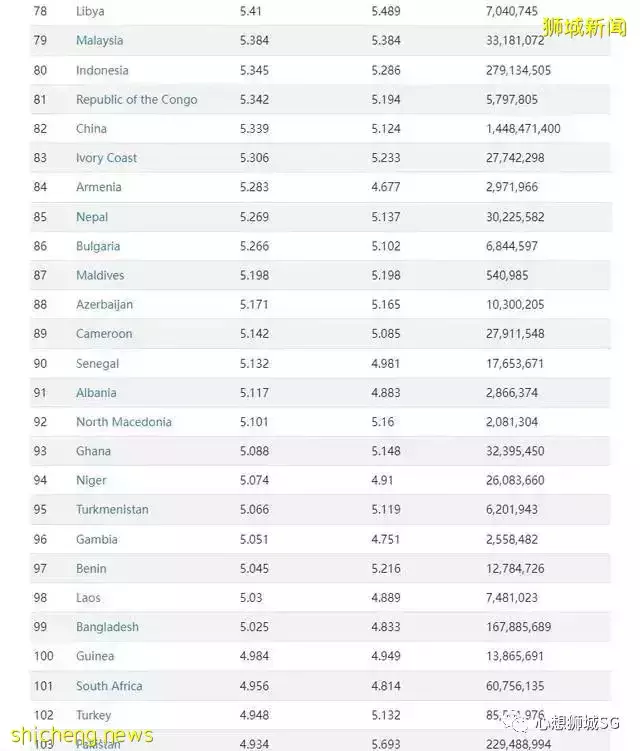Click the shicheng.news watermark text

tap(78, 735)
